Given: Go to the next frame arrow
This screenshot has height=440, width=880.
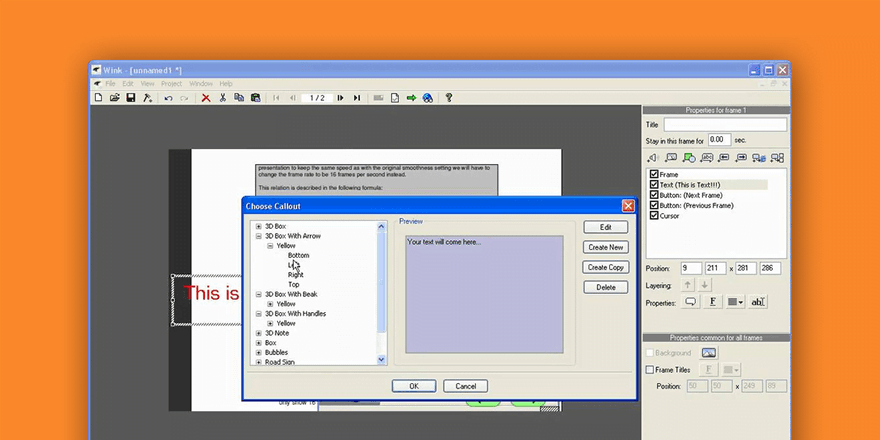Looking at the screenshot, I should coord(340,98).
